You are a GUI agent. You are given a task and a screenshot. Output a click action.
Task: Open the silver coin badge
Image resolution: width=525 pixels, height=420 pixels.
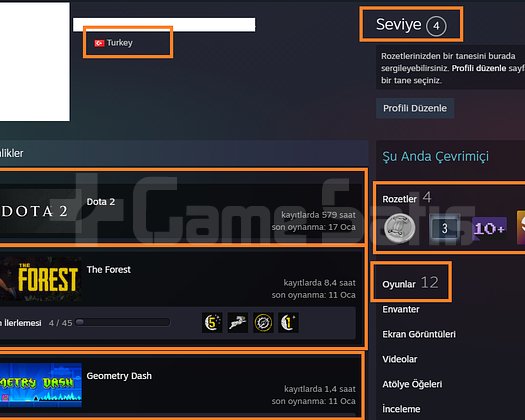point(399,228)
